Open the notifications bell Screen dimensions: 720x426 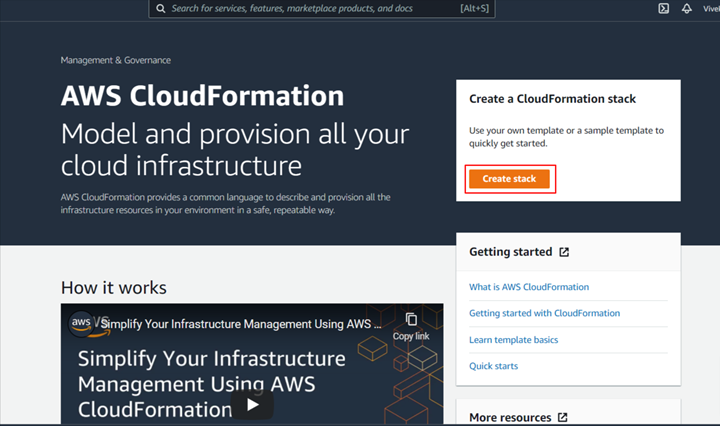pos(687,8)
